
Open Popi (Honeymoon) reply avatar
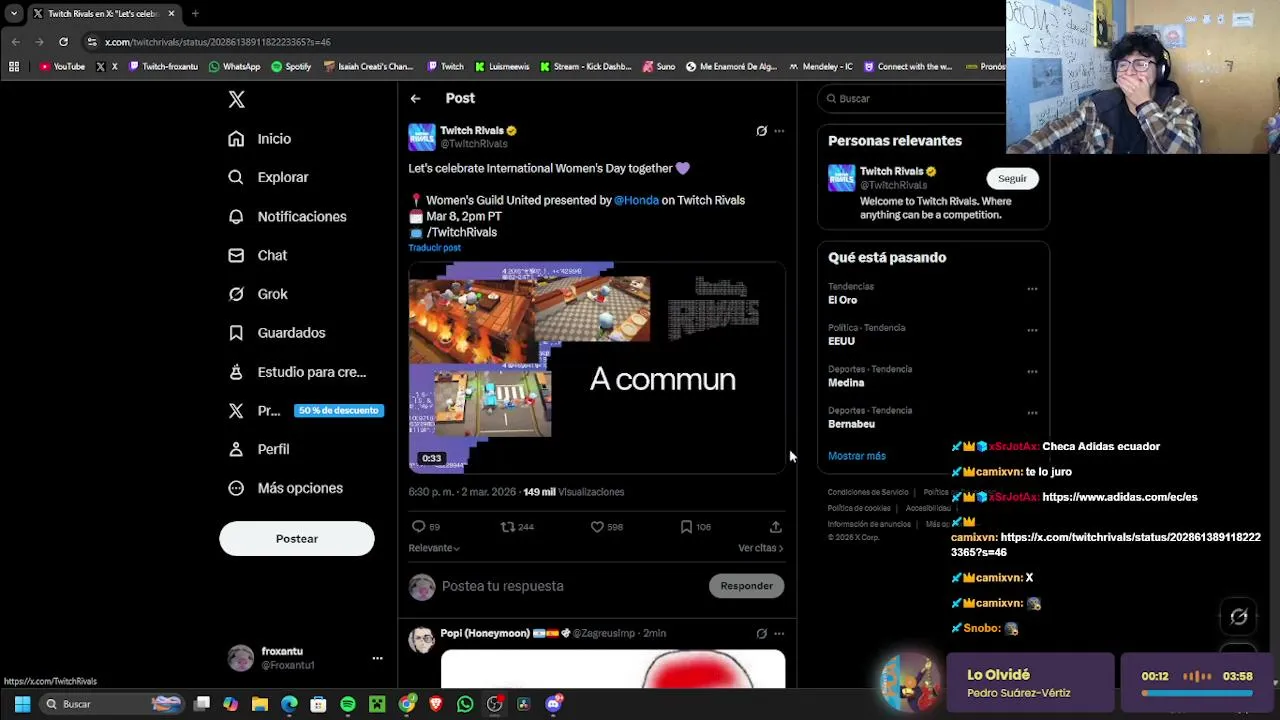click(x=422, y=640)
